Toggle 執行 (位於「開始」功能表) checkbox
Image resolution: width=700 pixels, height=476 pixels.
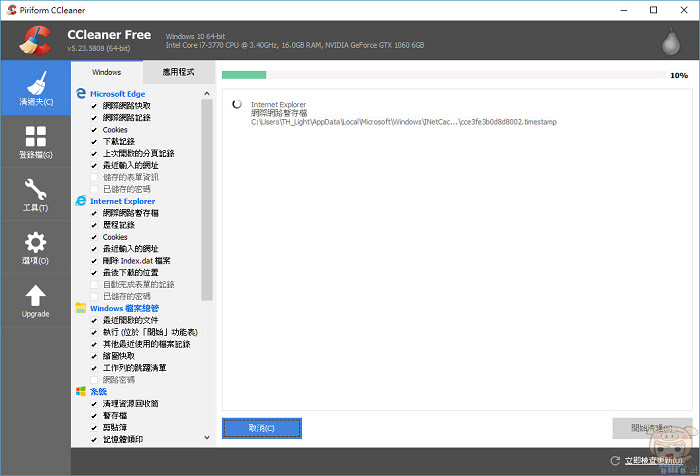[x=94, y=332]
